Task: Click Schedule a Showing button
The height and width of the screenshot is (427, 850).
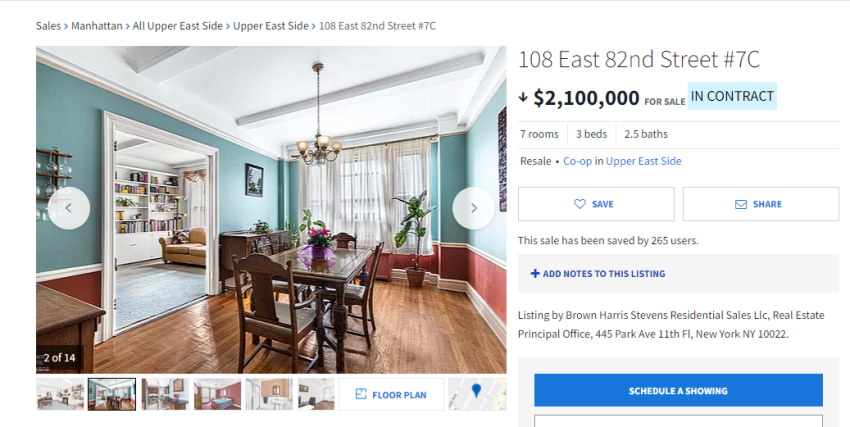Action: point(678,390)
